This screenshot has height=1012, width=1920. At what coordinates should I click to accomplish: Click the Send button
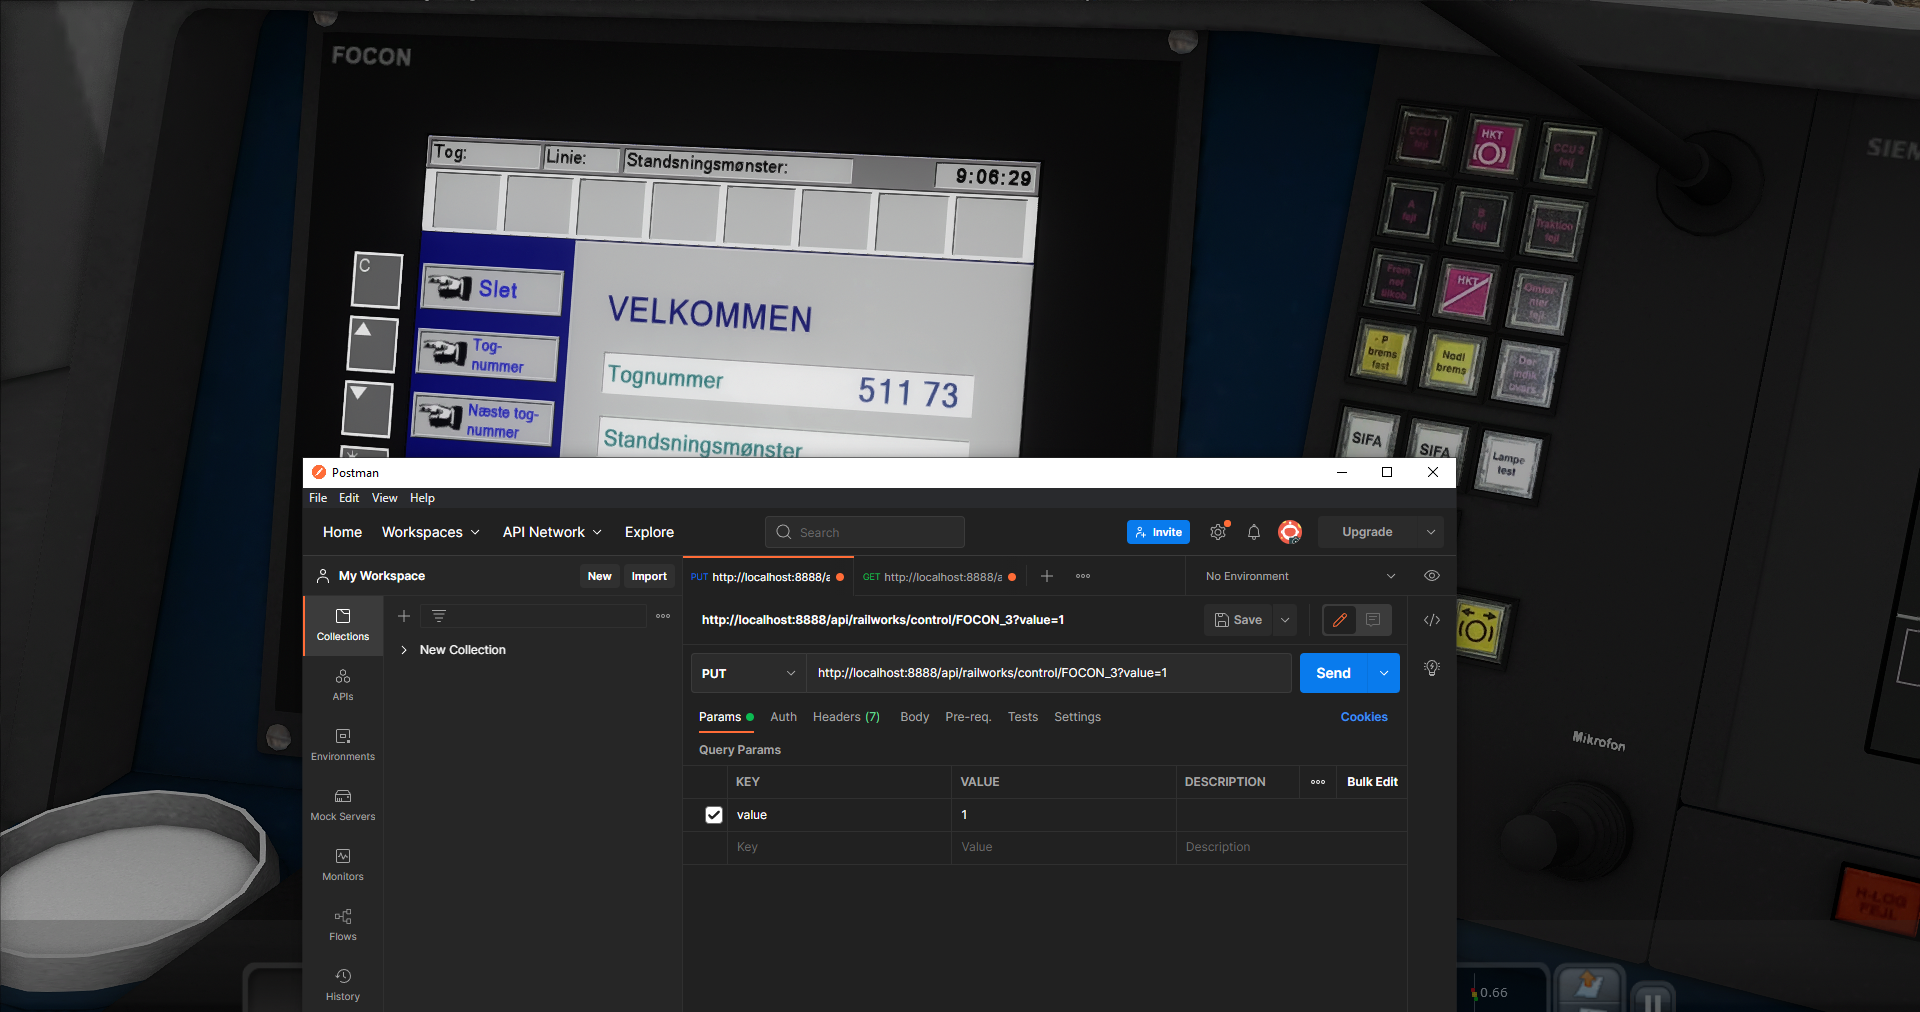pos(1333,673)
